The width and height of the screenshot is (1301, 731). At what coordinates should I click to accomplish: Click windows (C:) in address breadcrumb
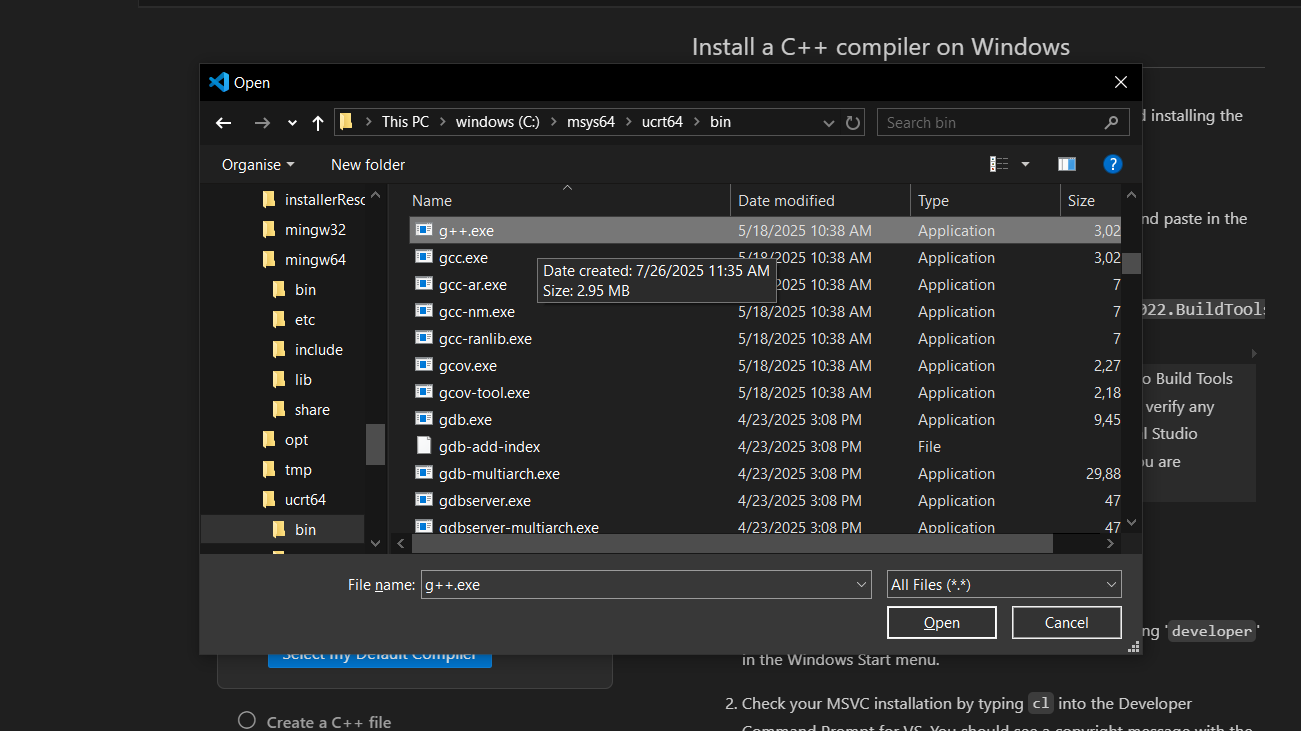coord(497,122)
